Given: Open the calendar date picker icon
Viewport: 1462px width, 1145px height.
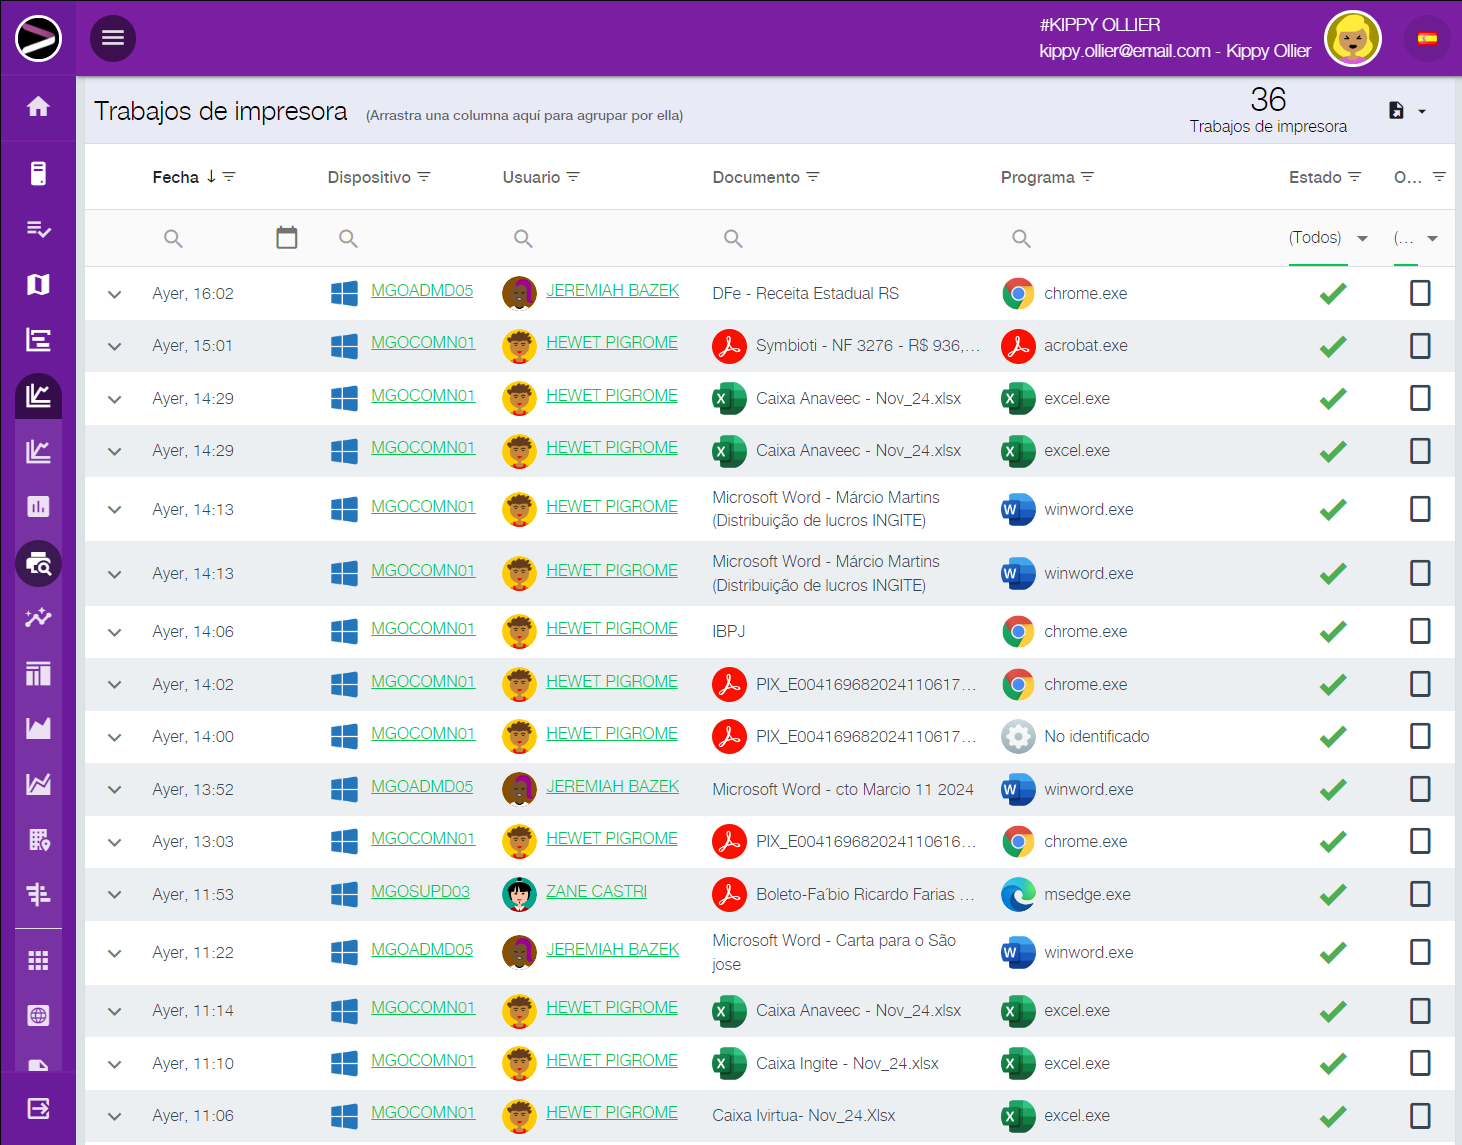Looking at the screenshot, I should (x=287, y=238).
